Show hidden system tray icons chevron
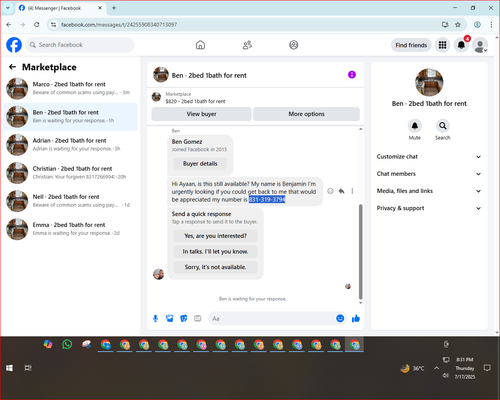The image size is (500, 400). coord(436,368)
